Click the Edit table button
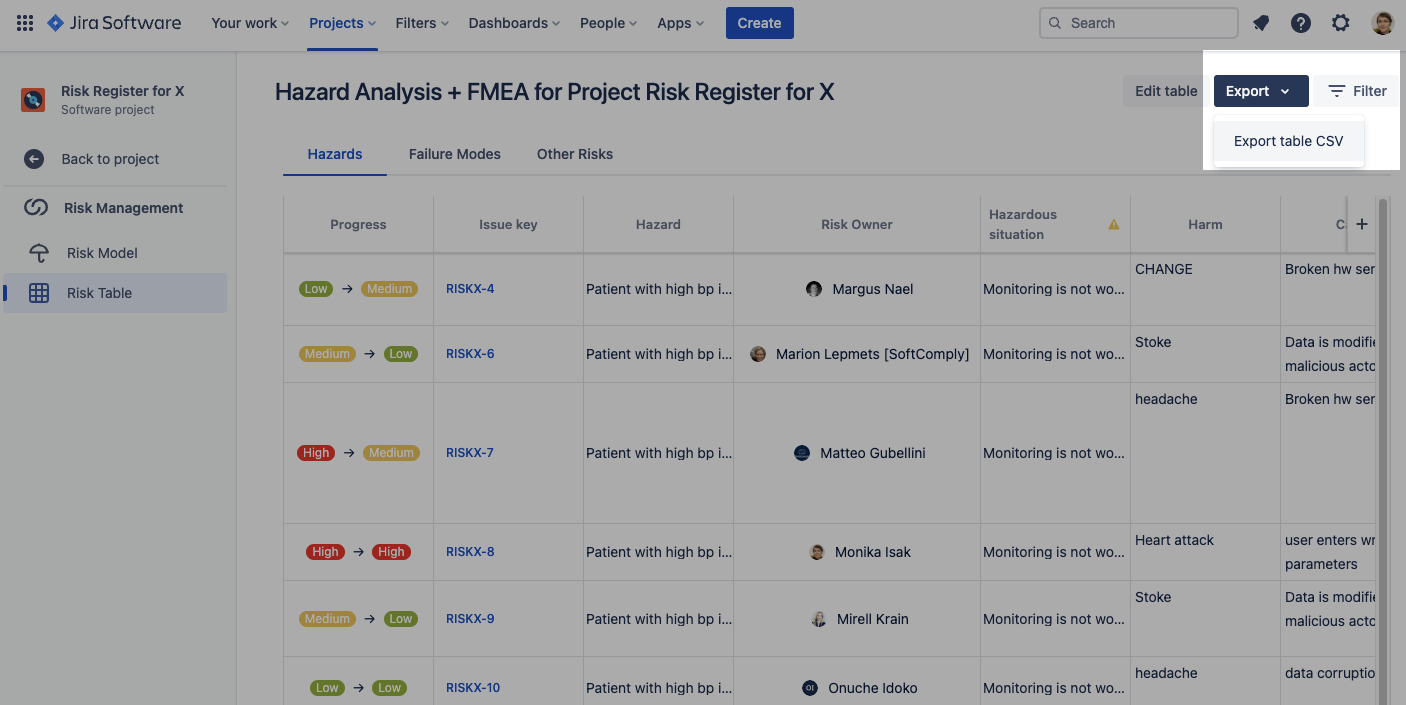Screen dimensions: 1406x705 pos(1164,90)
